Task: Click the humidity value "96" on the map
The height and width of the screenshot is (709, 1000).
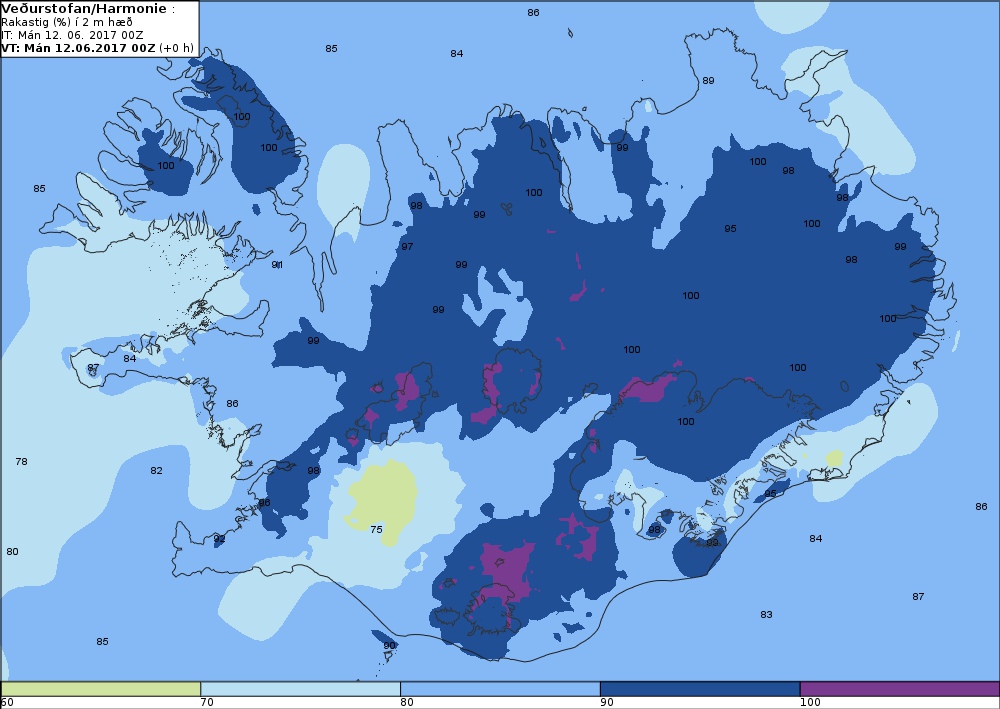Action: pyautogui.click(x=264, y=502)
